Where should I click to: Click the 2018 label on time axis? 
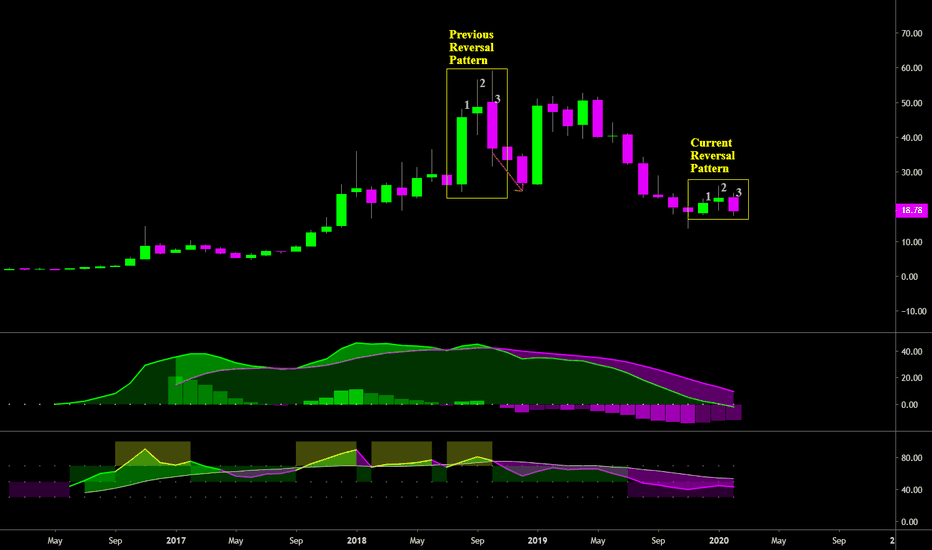(x=357, y=540)
